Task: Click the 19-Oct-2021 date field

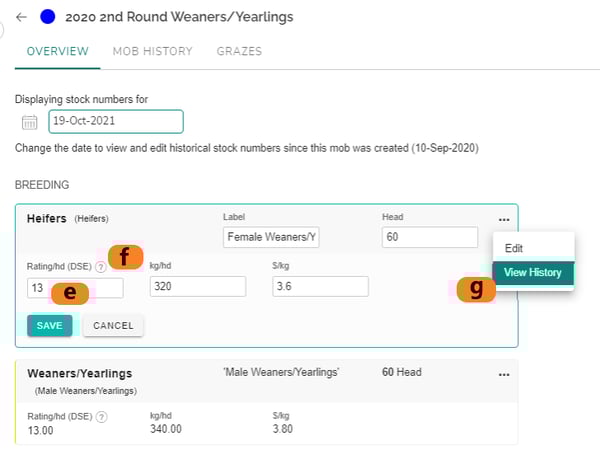Action: pos(115,122)
